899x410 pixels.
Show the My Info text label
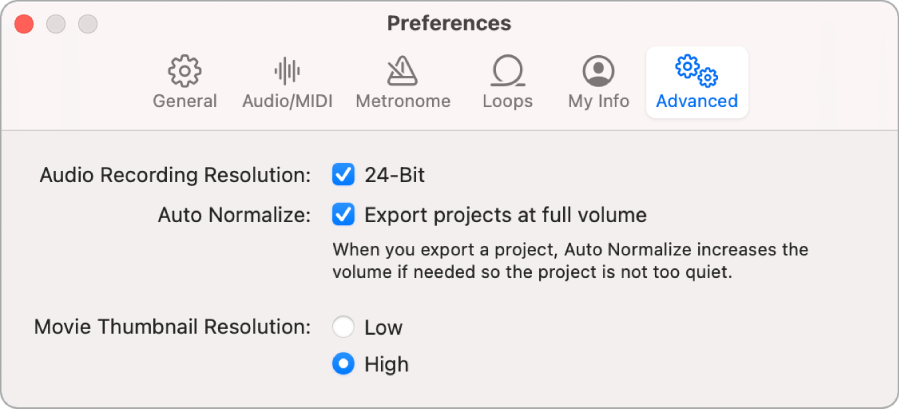(598, 101)
